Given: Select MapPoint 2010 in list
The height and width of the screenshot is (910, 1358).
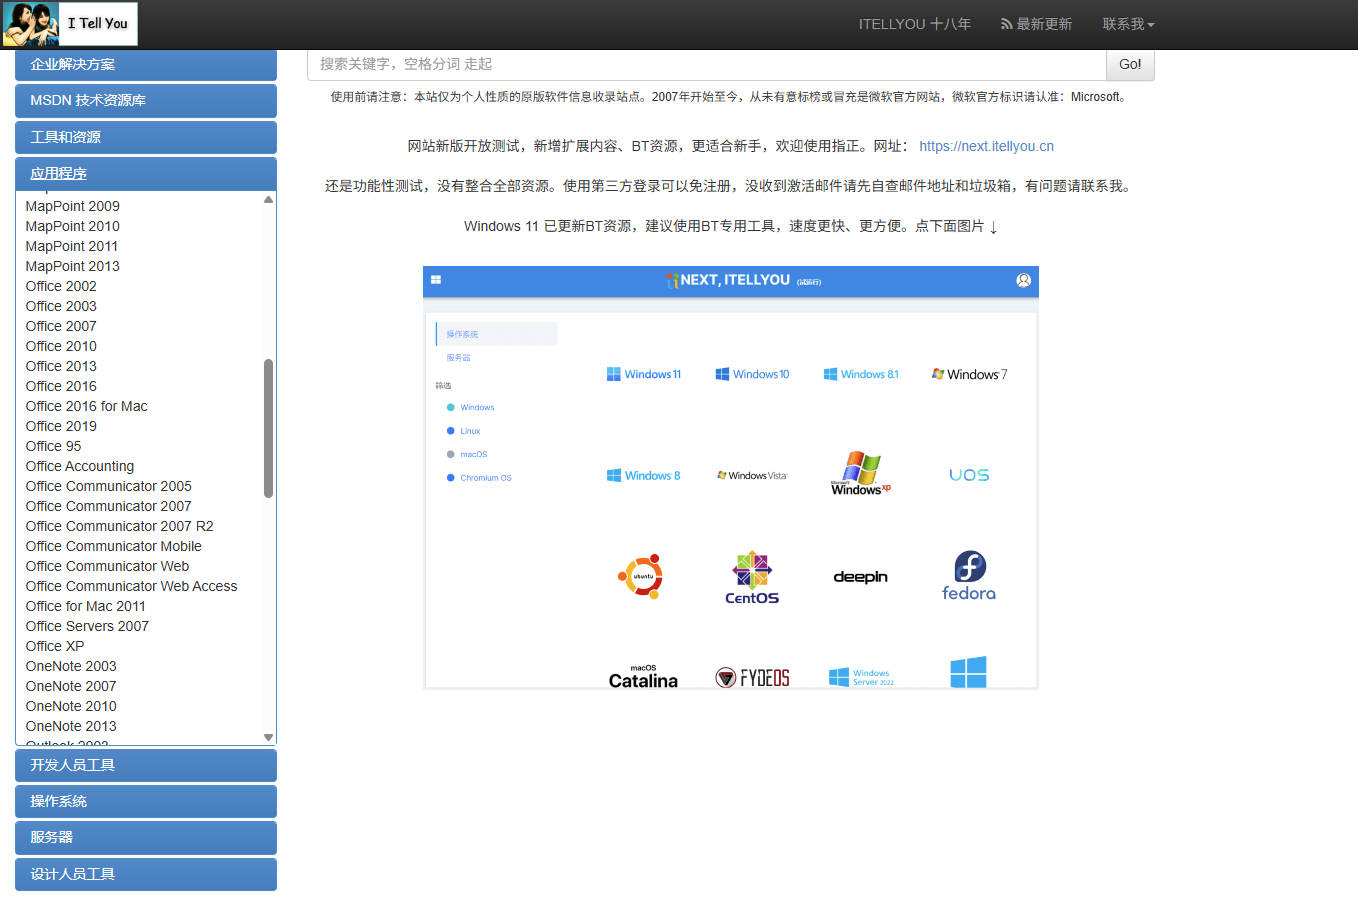Looking at the screenshot, I should point(72,226).
